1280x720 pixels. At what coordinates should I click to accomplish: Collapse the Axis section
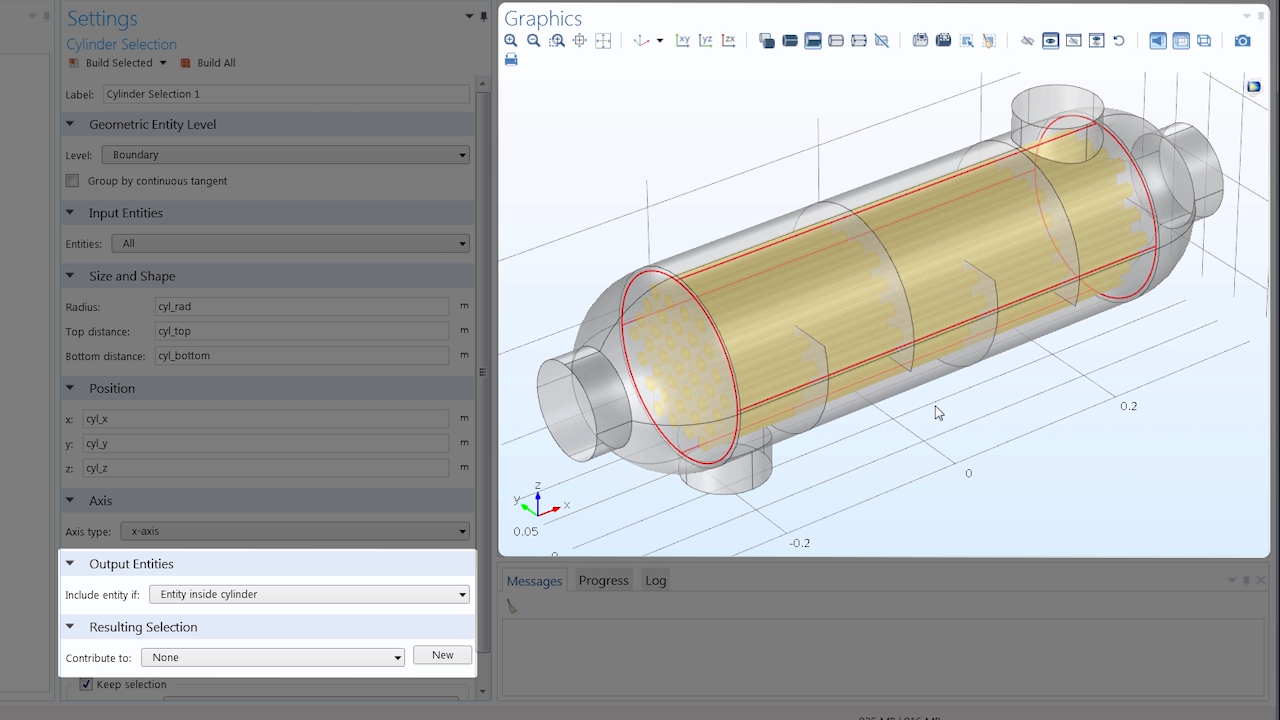tap(70, 501)
